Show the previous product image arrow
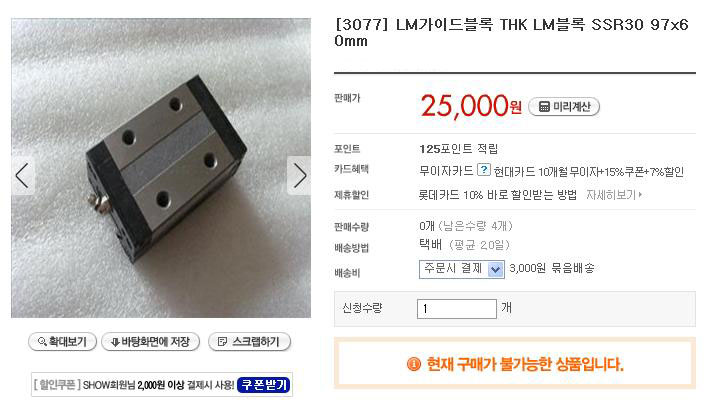Screen dimensions: 715x406 coord(22,176)
